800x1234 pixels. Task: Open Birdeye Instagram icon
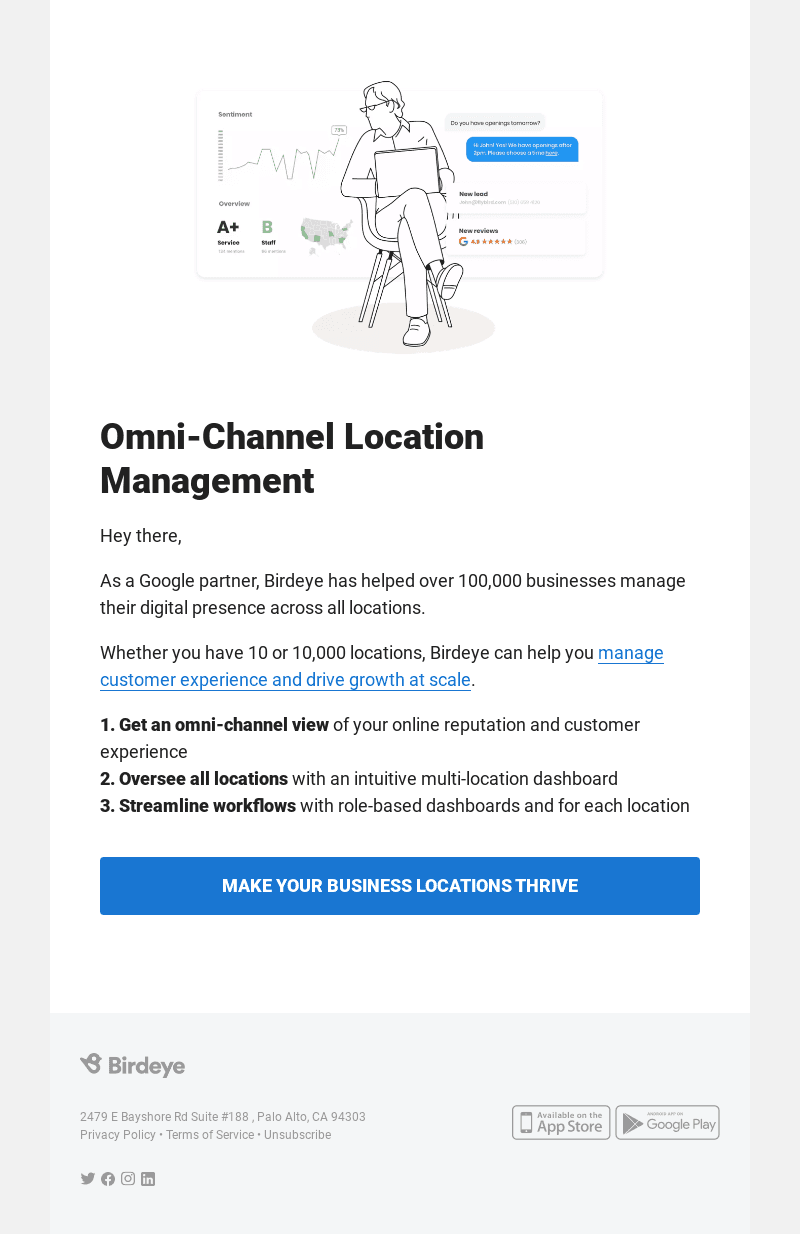coord(128,1179)
